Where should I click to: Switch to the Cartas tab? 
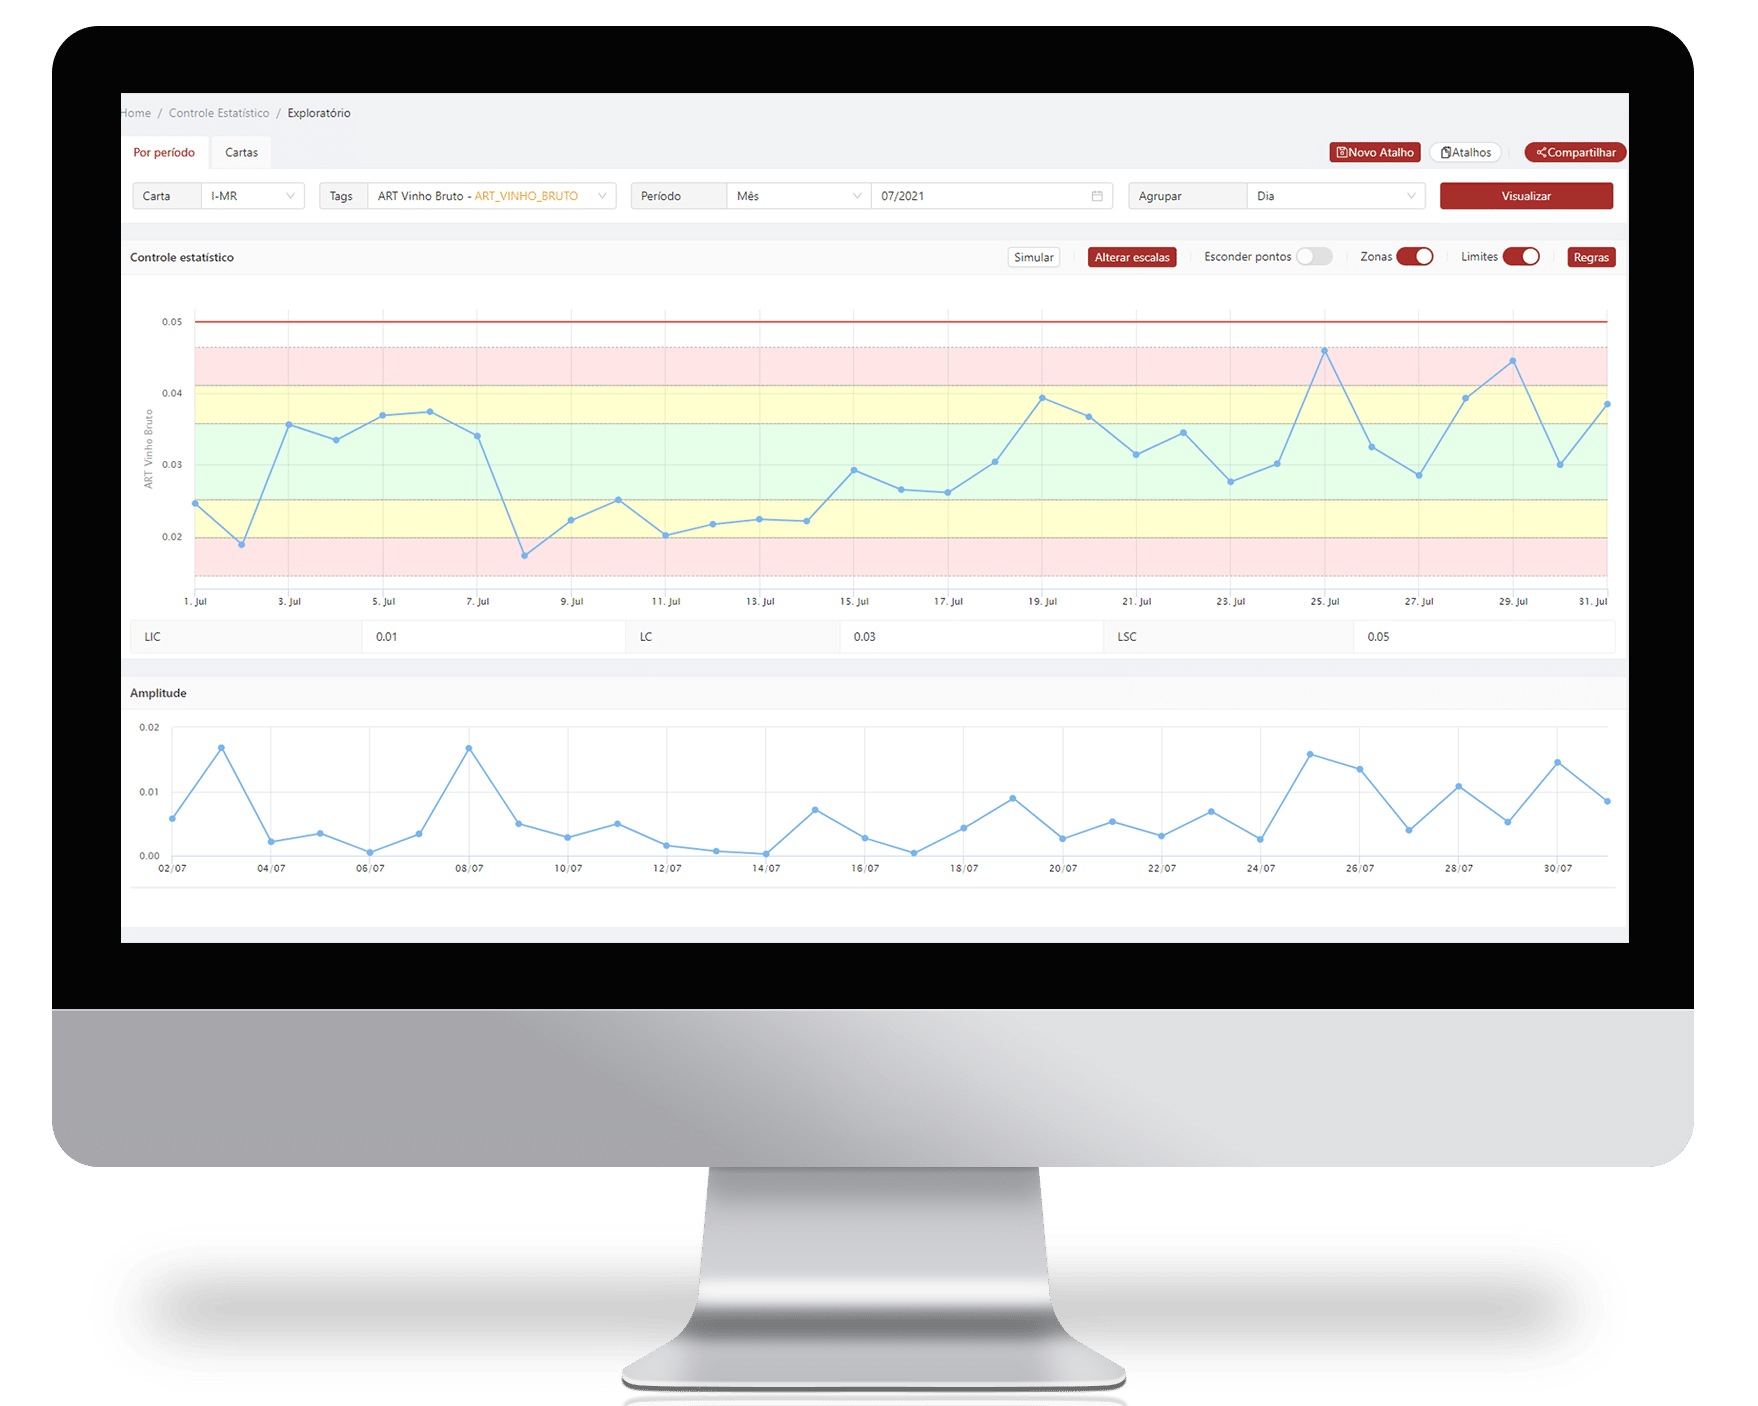pos(241,153)
